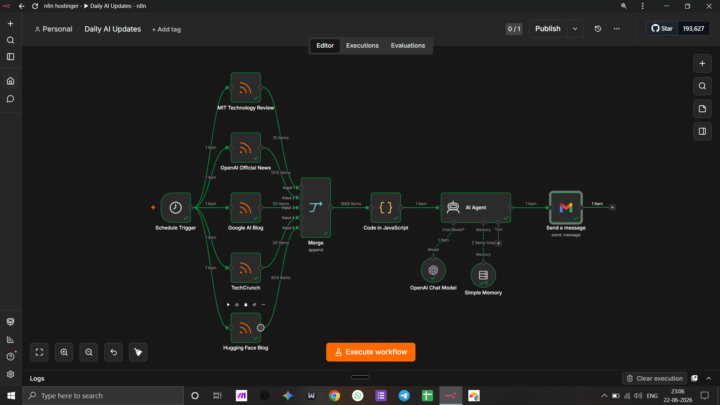Expand the Publish dropdown arrow
This screenshot has height=405, width=720.
575,28
